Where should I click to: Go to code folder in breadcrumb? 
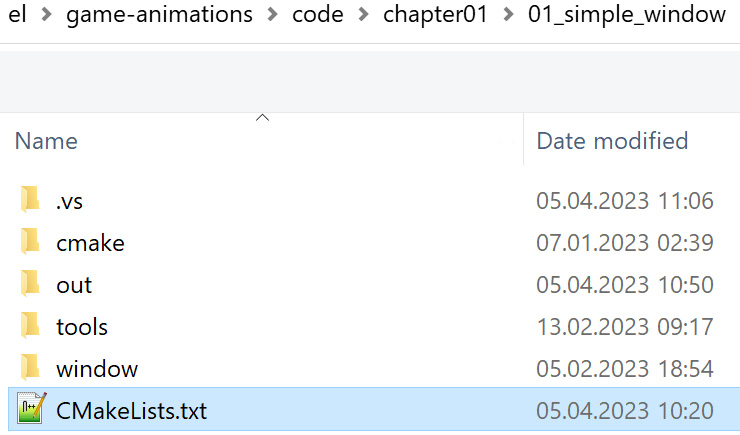point(318,15)
